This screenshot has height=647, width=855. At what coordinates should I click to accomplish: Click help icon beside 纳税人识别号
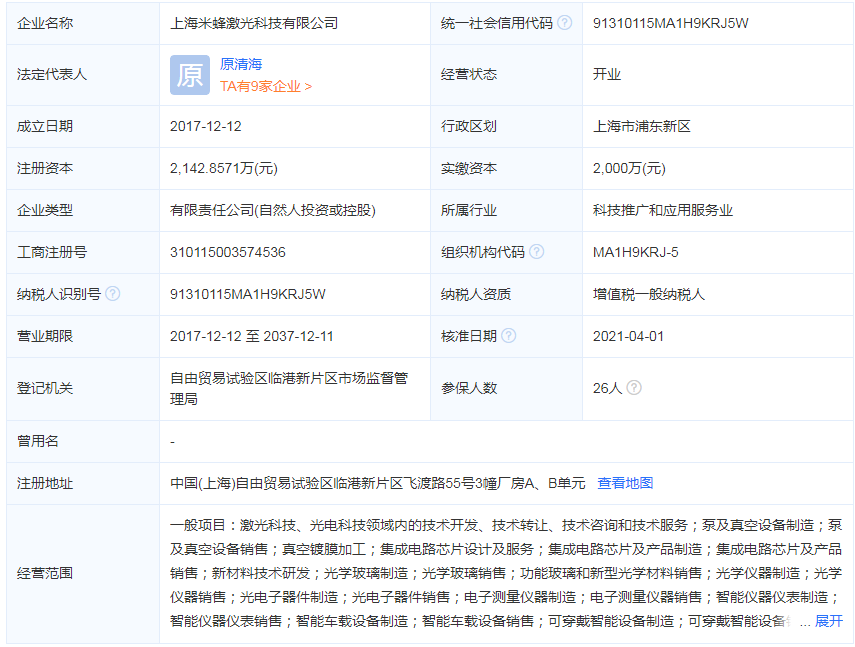pyautogui.click(x=112, y=294)
